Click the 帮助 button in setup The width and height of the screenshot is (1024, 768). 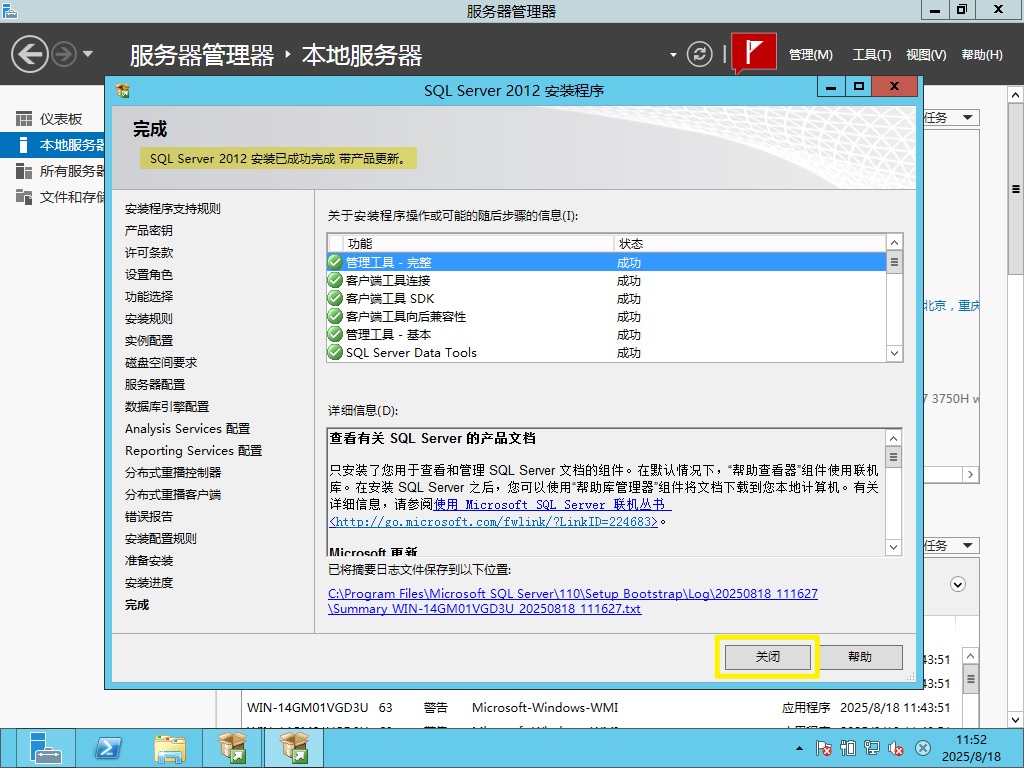pos(860,657)
